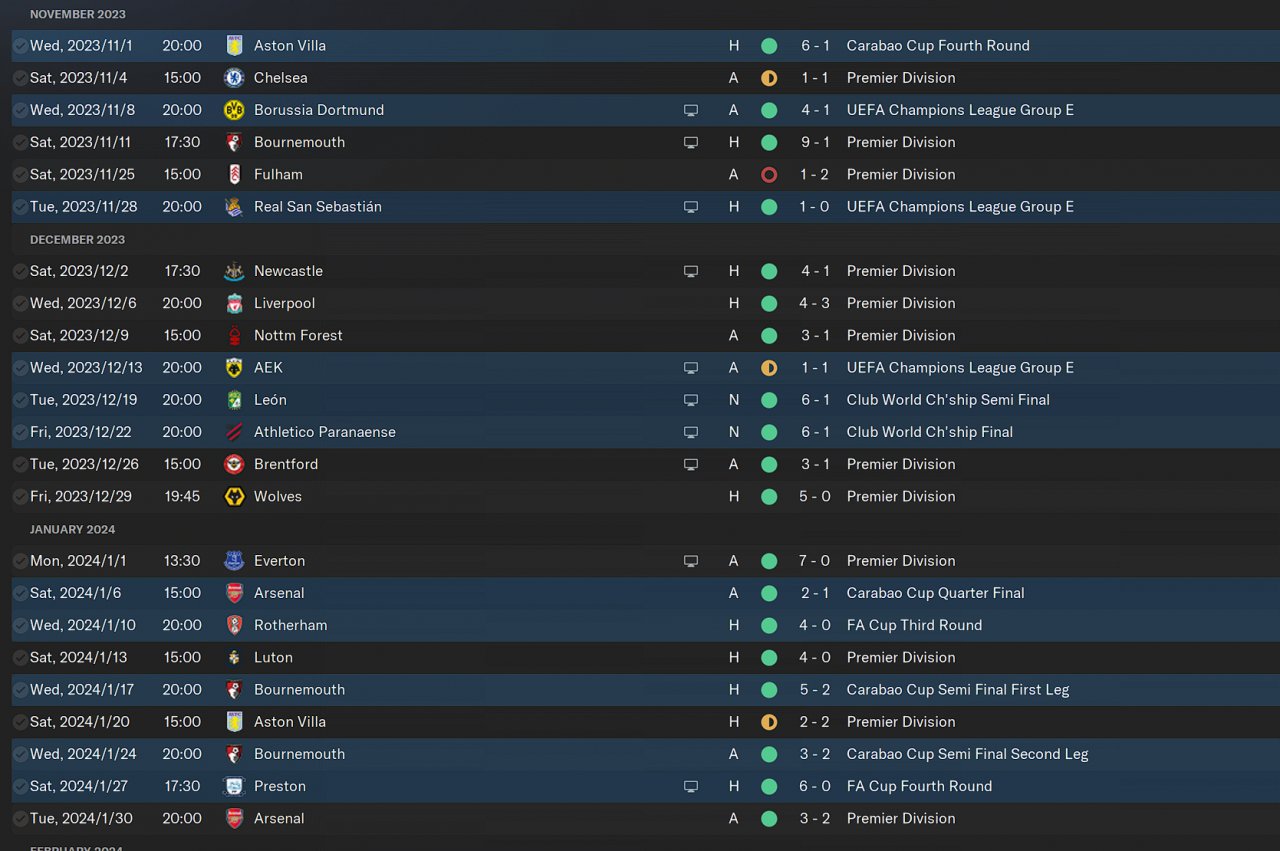Click the yellow draw indicator for AEK
Viewport: 1280px width, 851px height.
click(x=769, y=368)
